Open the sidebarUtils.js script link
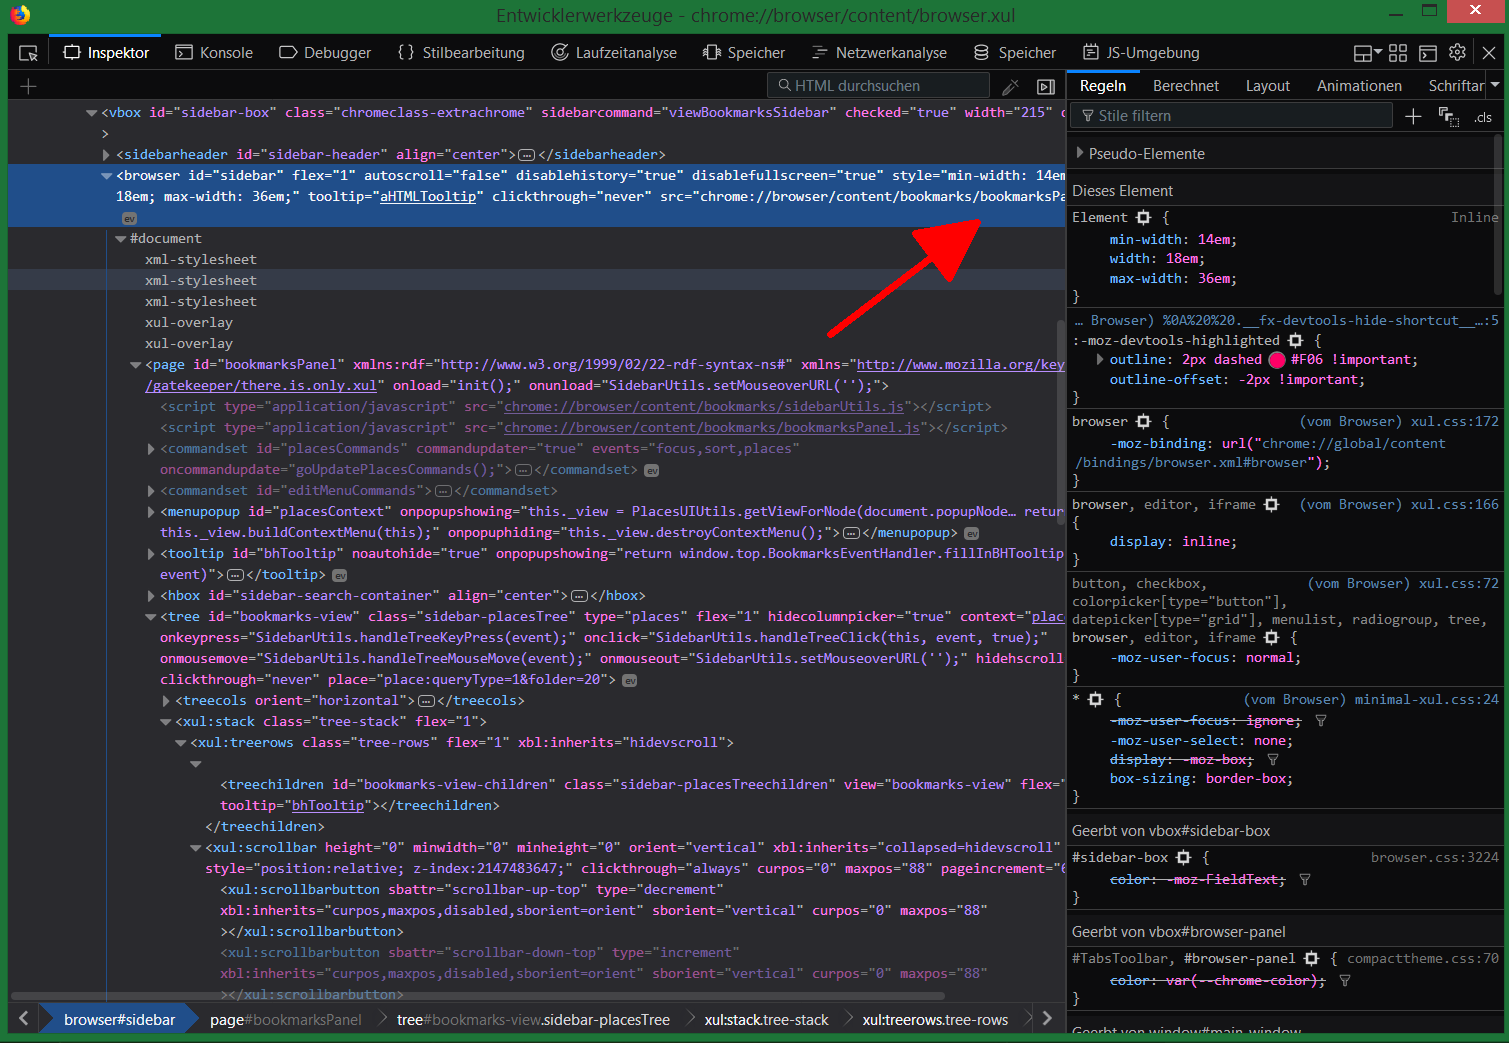Screen dimensions: 1509x1043 click(x=703, y=407)
